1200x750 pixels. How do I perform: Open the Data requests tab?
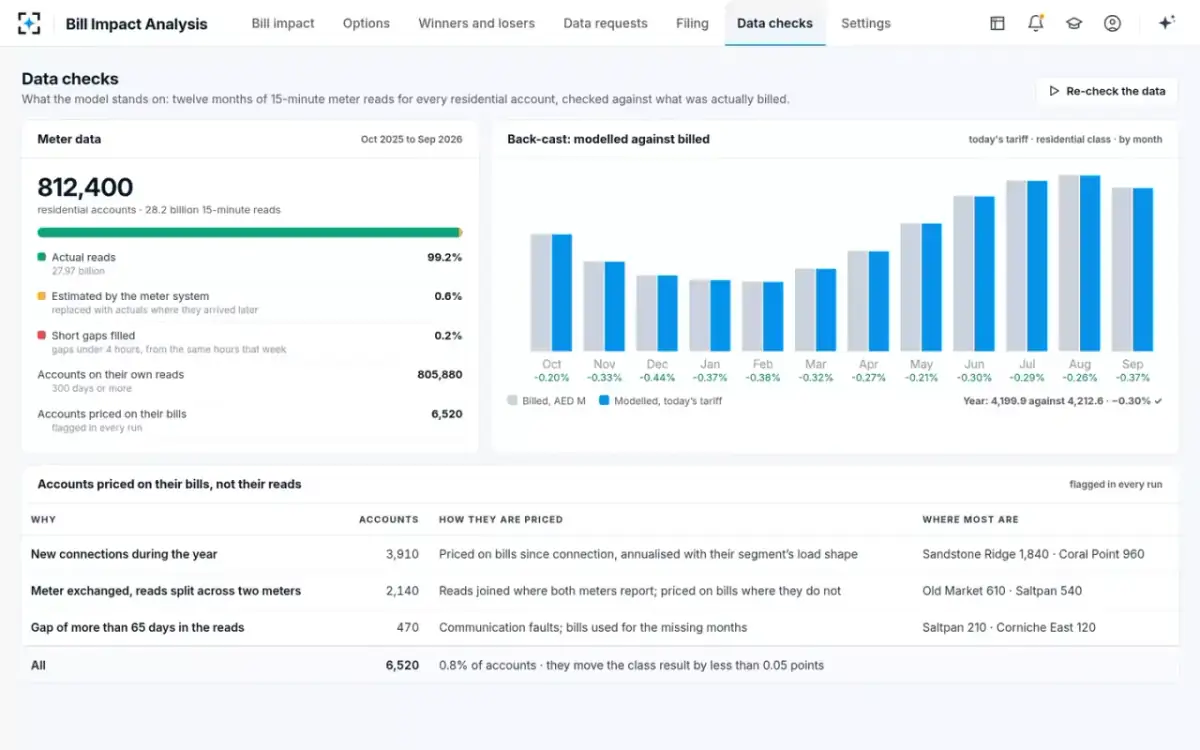(x=605, y=23)
